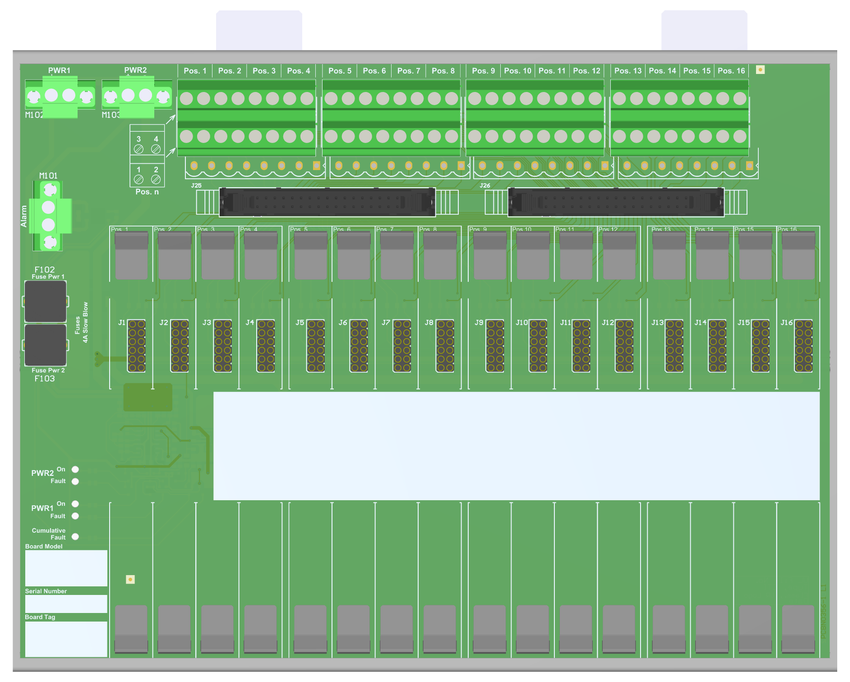The height and width of the screenshot is (682, 850).
Task: Select the Pos. 1 terminal label
Action: pyautogui.click(x=195, y=71)
